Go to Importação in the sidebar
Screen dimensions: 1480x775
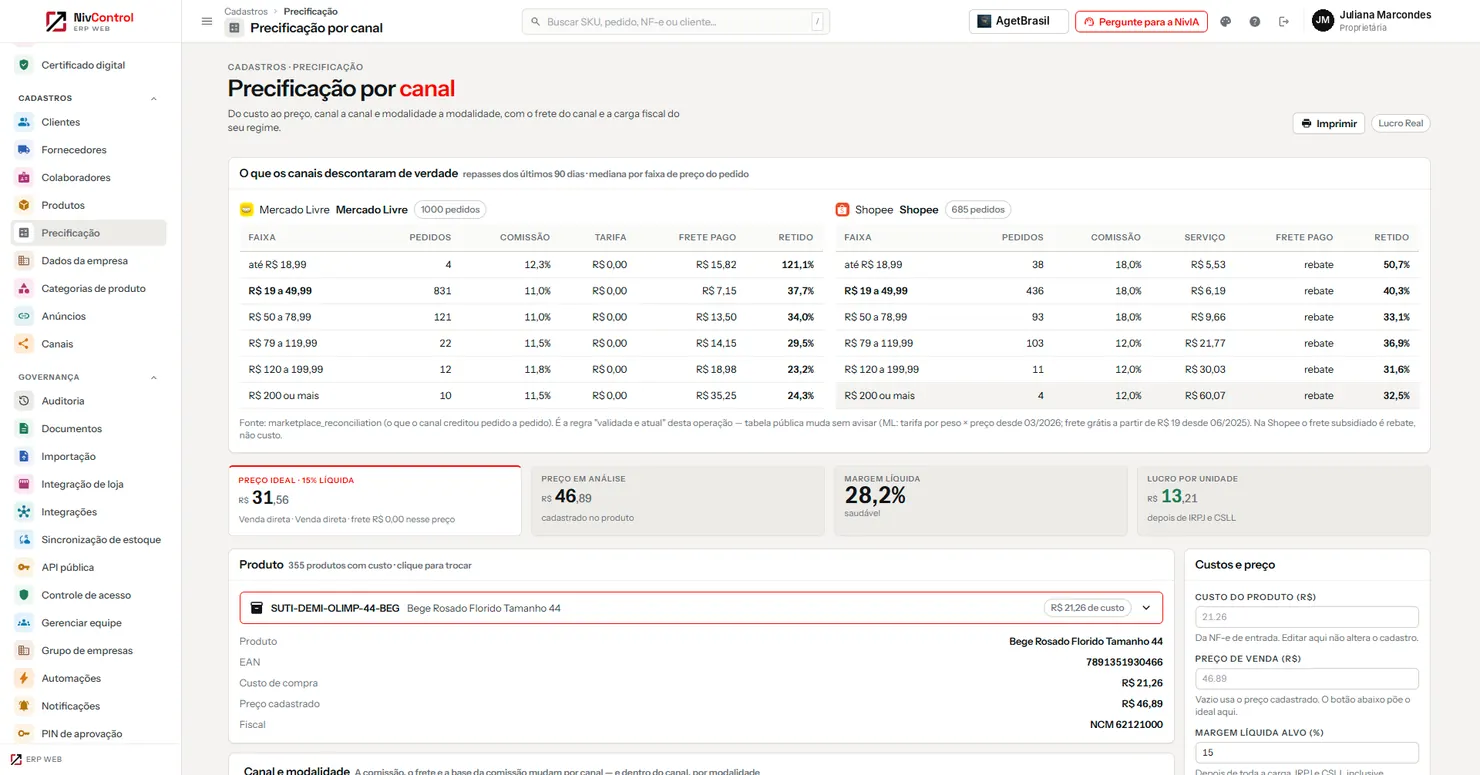coord(90,457)
